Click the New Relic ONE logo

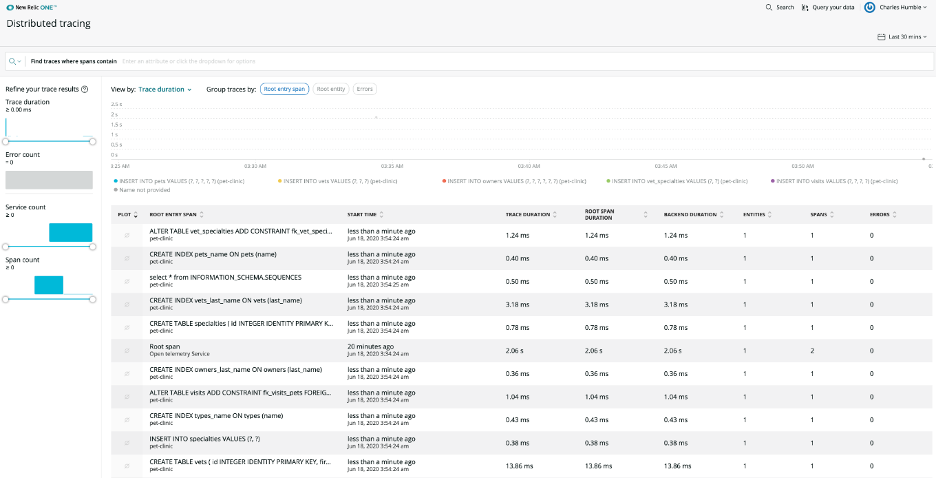click(x=32, y=8)
